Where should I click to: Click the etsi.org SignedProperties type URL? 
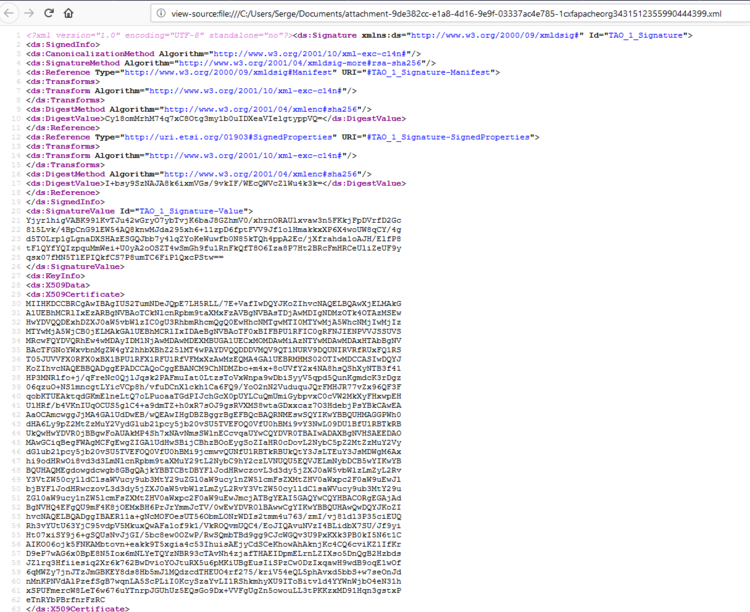coord(228,137)
